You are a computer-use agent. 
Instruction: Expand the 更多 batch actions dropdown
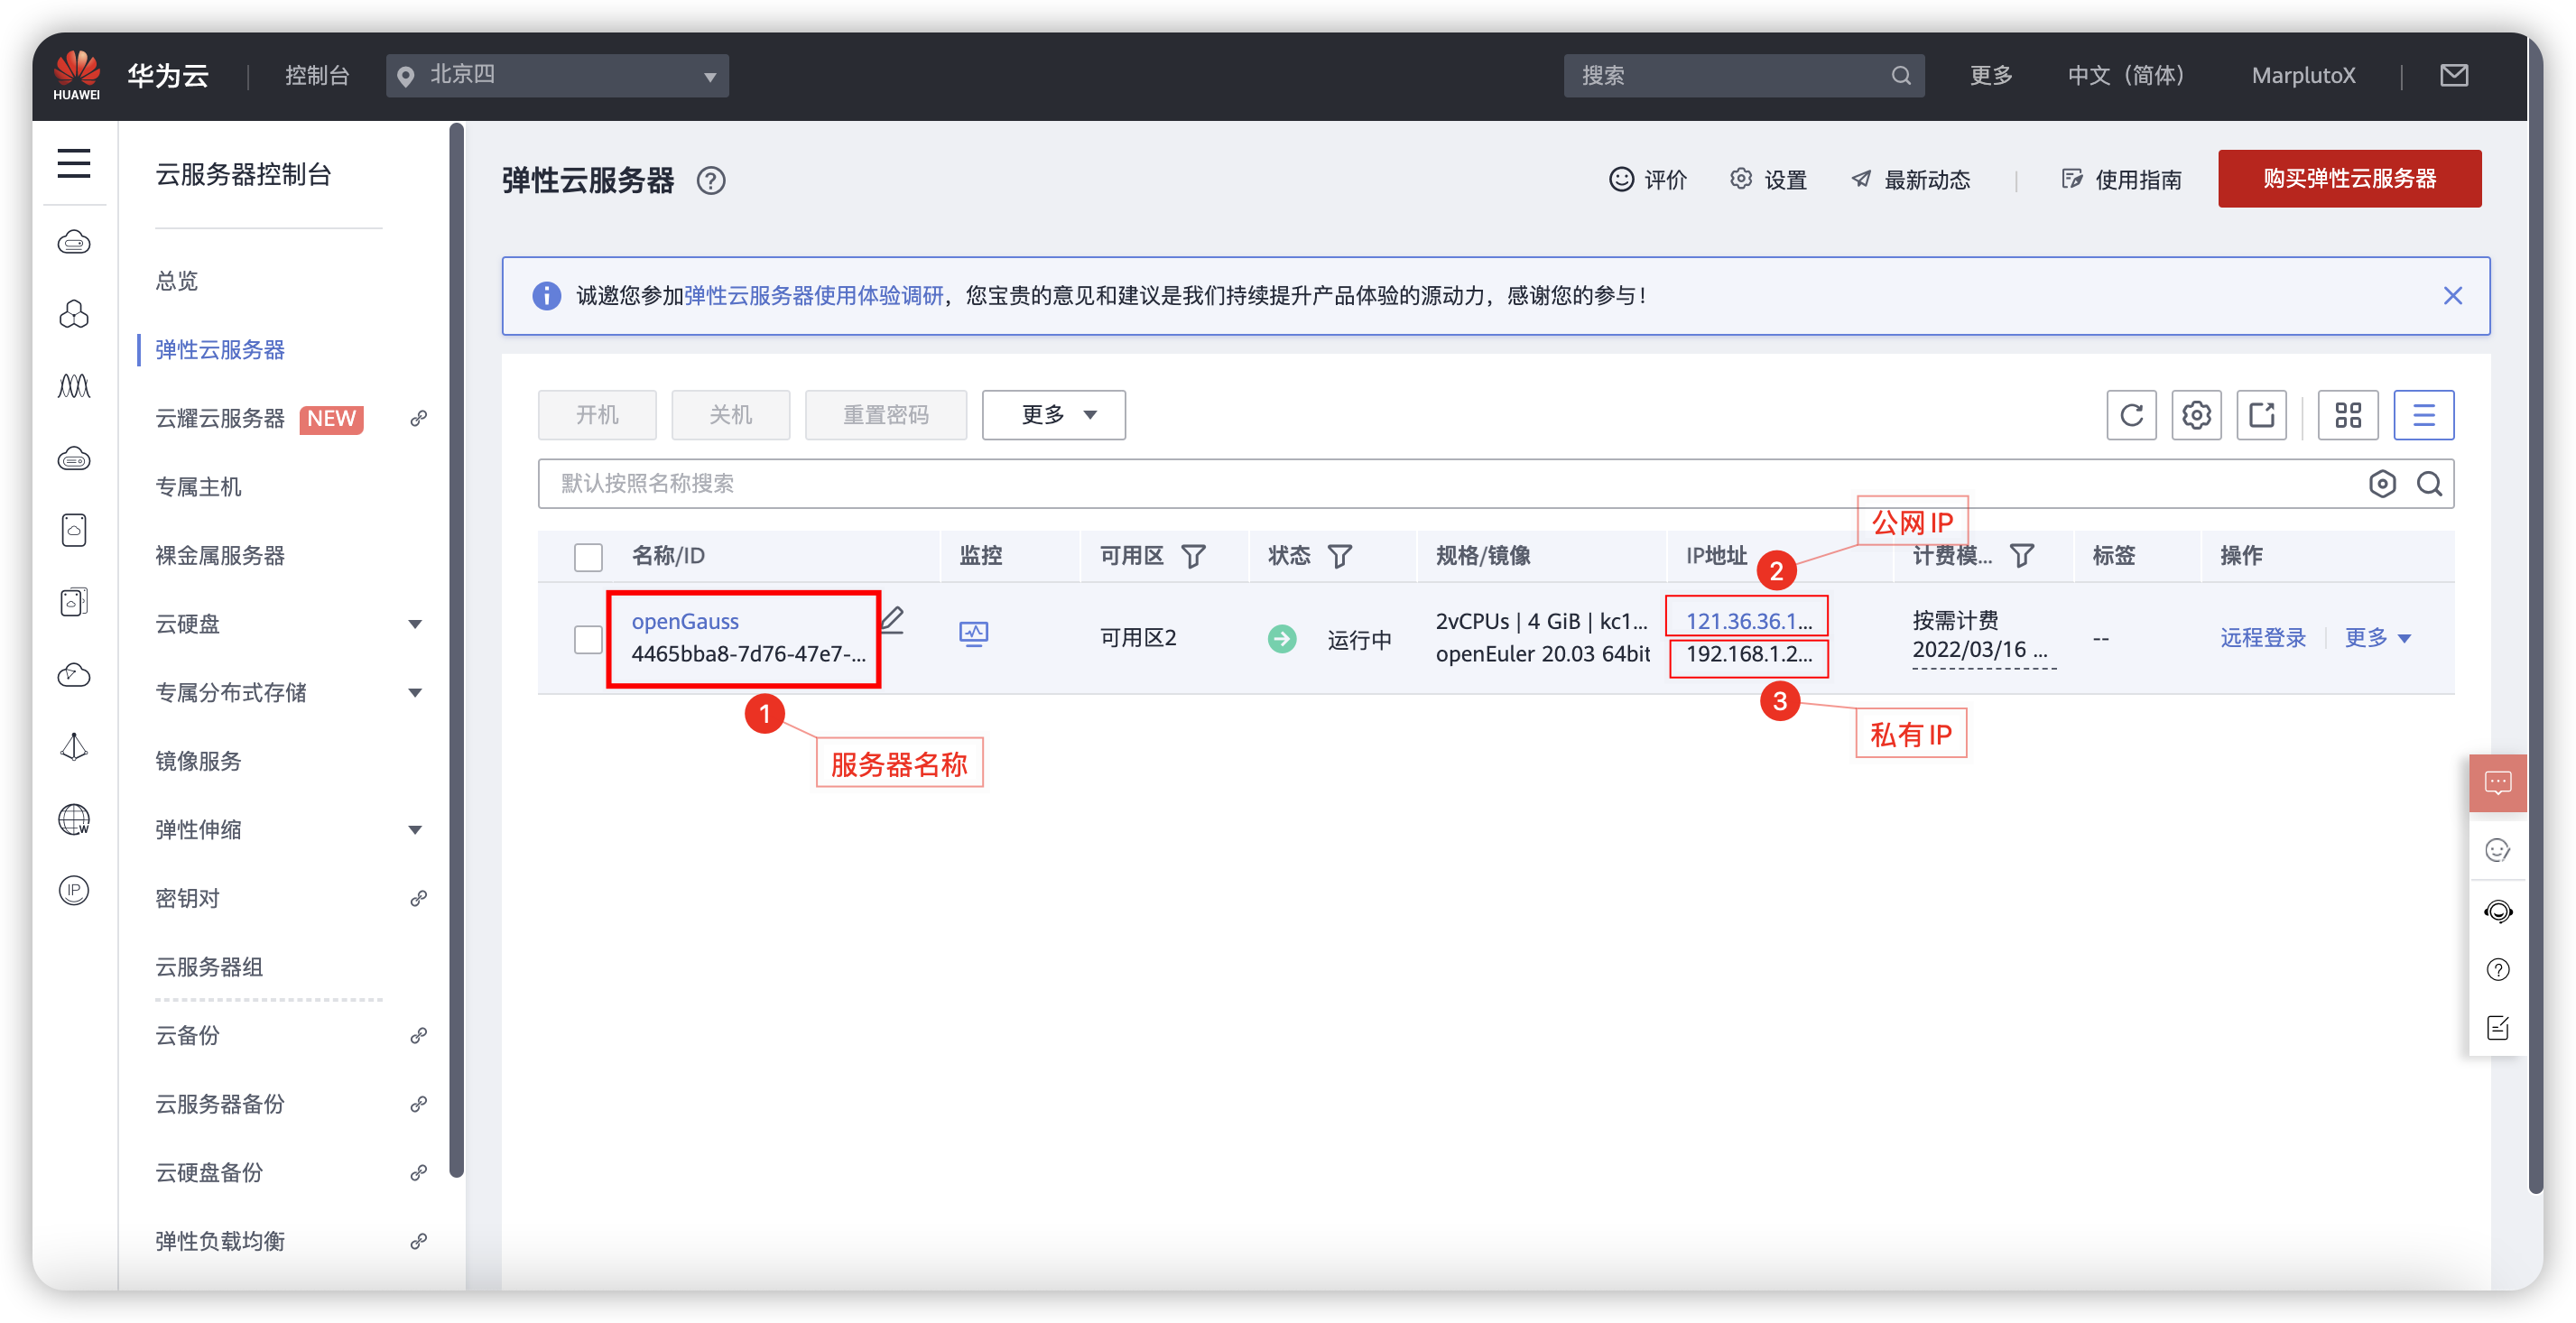pos(1053,415)
